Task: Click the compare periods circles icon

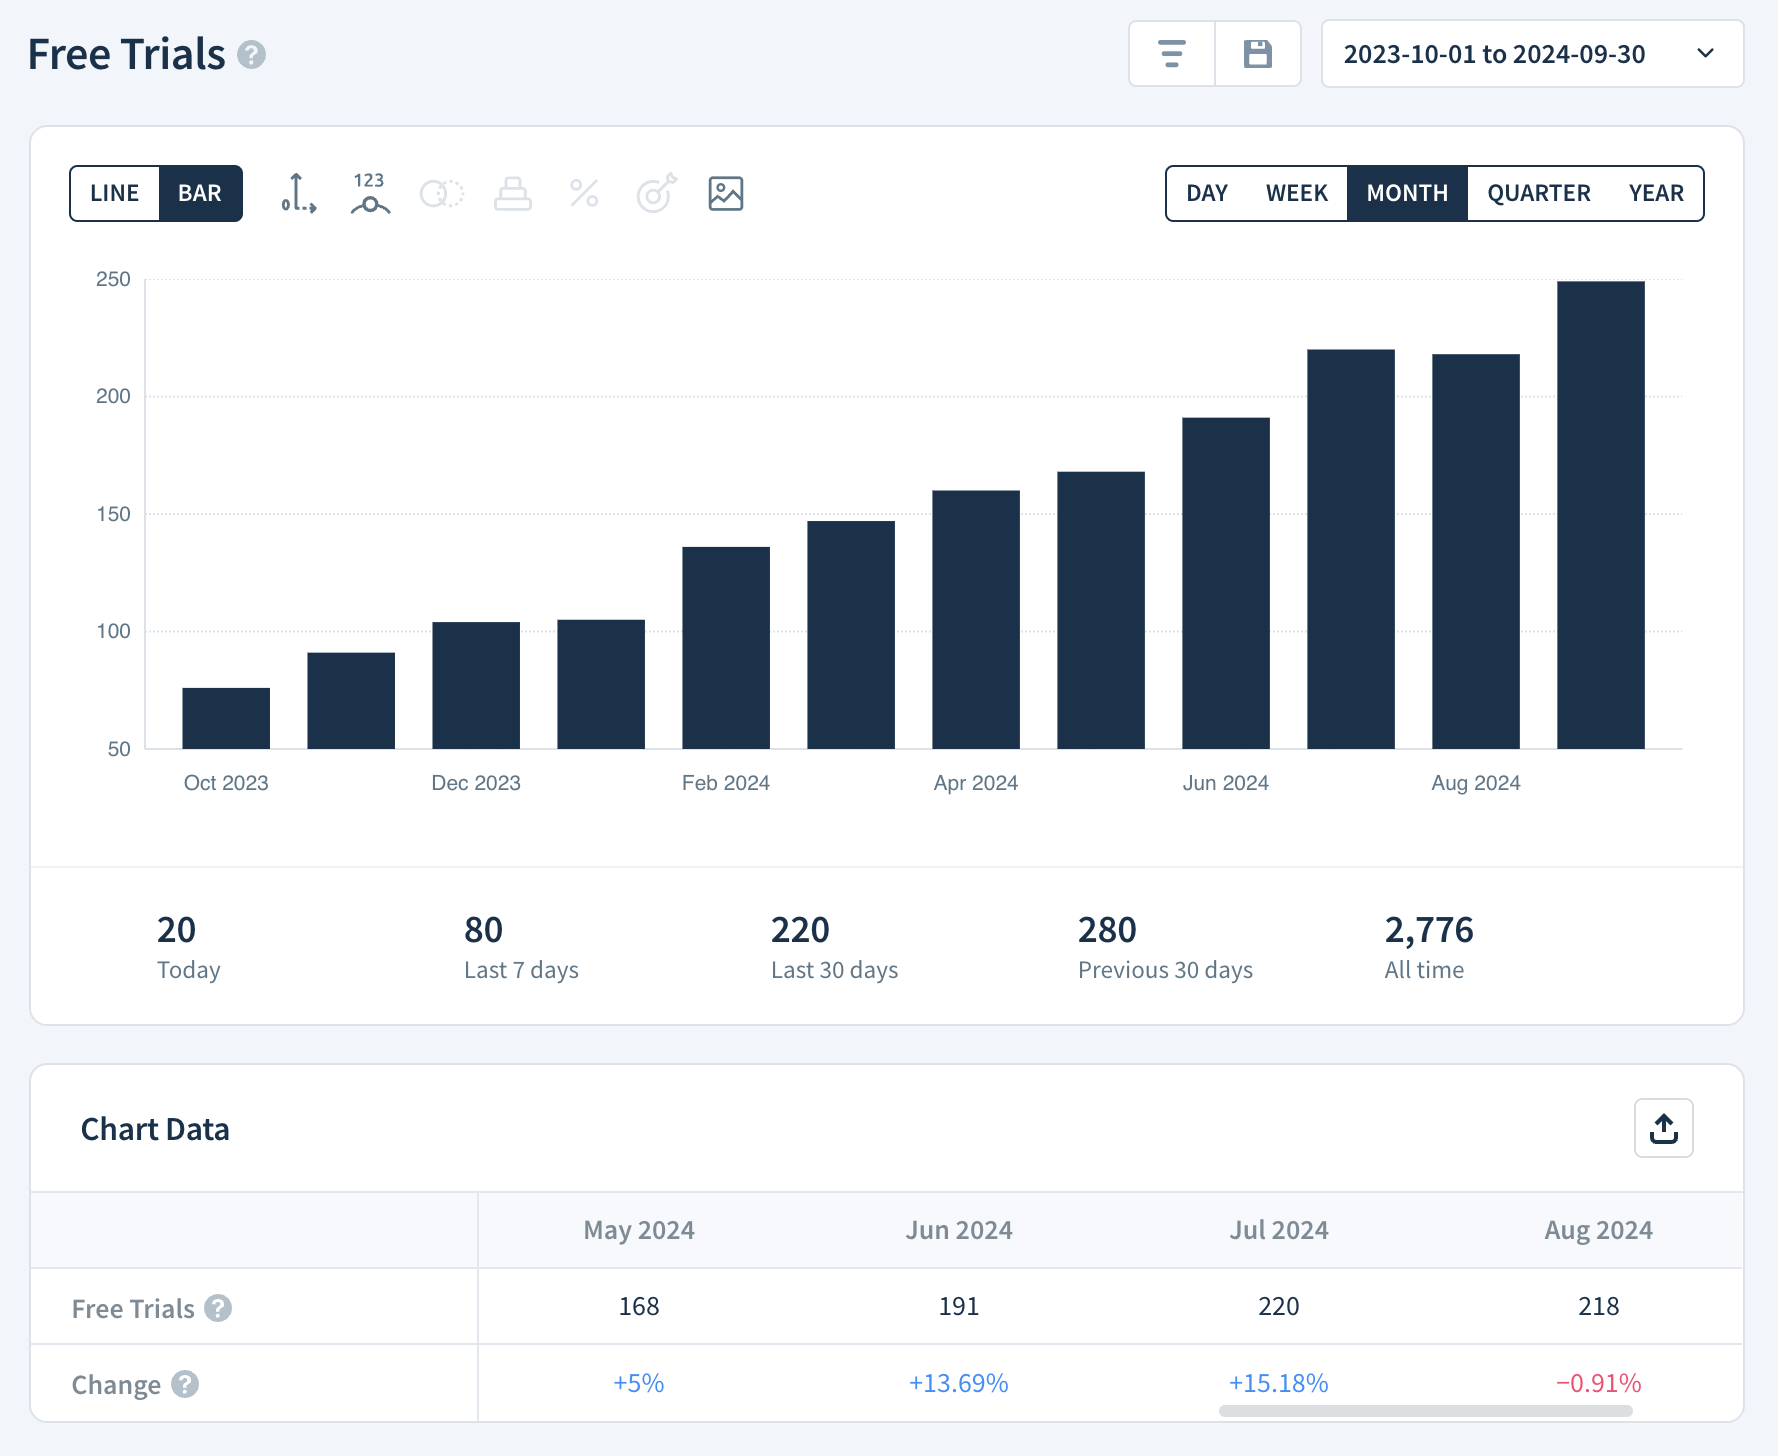Action: (x=442, y=193)
